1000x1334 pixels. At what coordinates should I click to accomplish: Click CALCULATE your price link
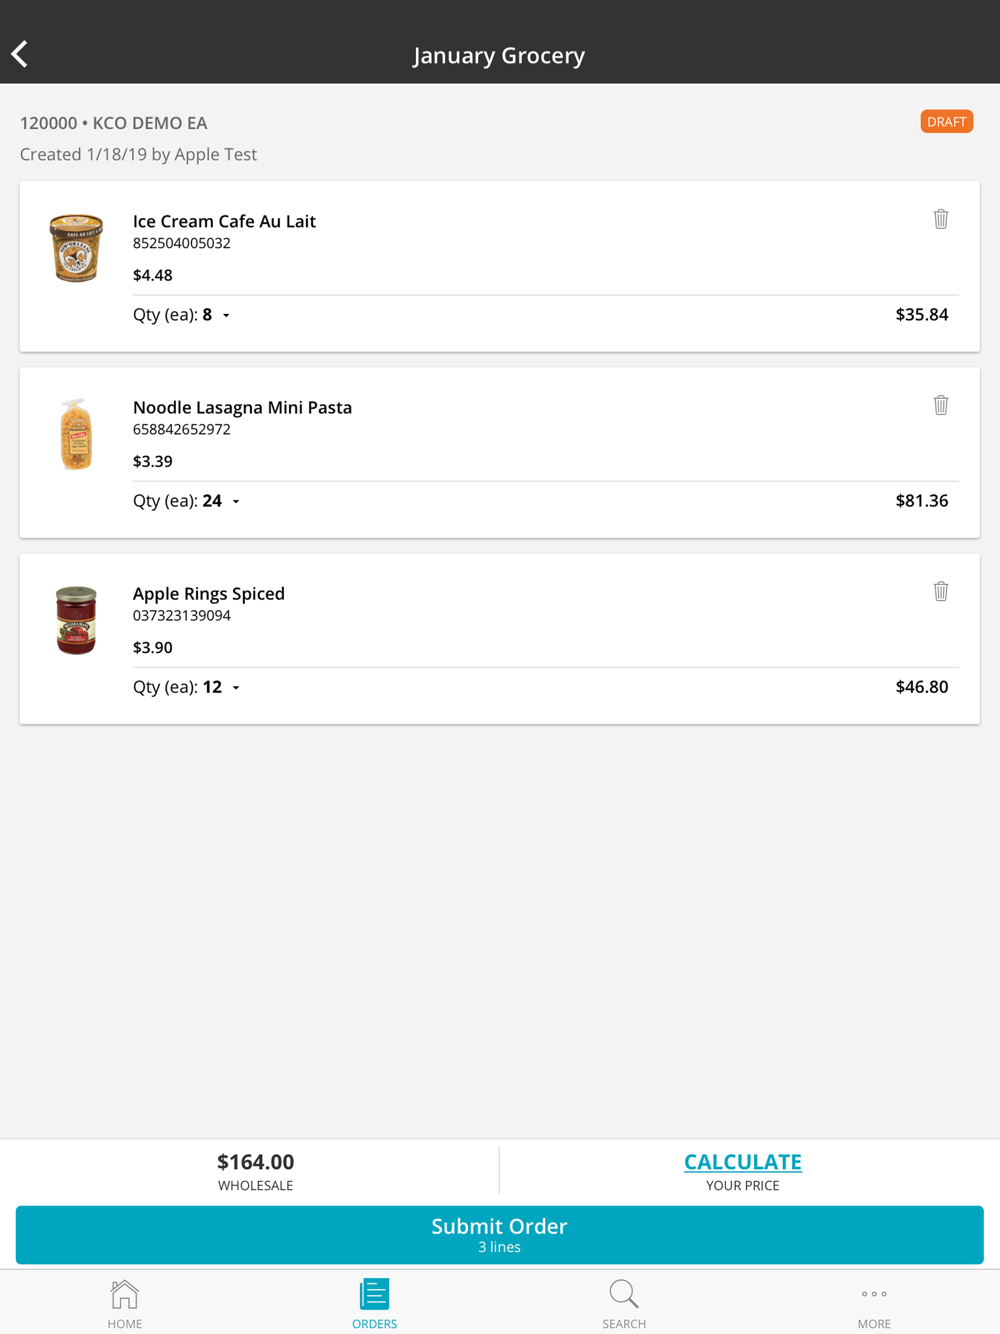click(742, 1162)
